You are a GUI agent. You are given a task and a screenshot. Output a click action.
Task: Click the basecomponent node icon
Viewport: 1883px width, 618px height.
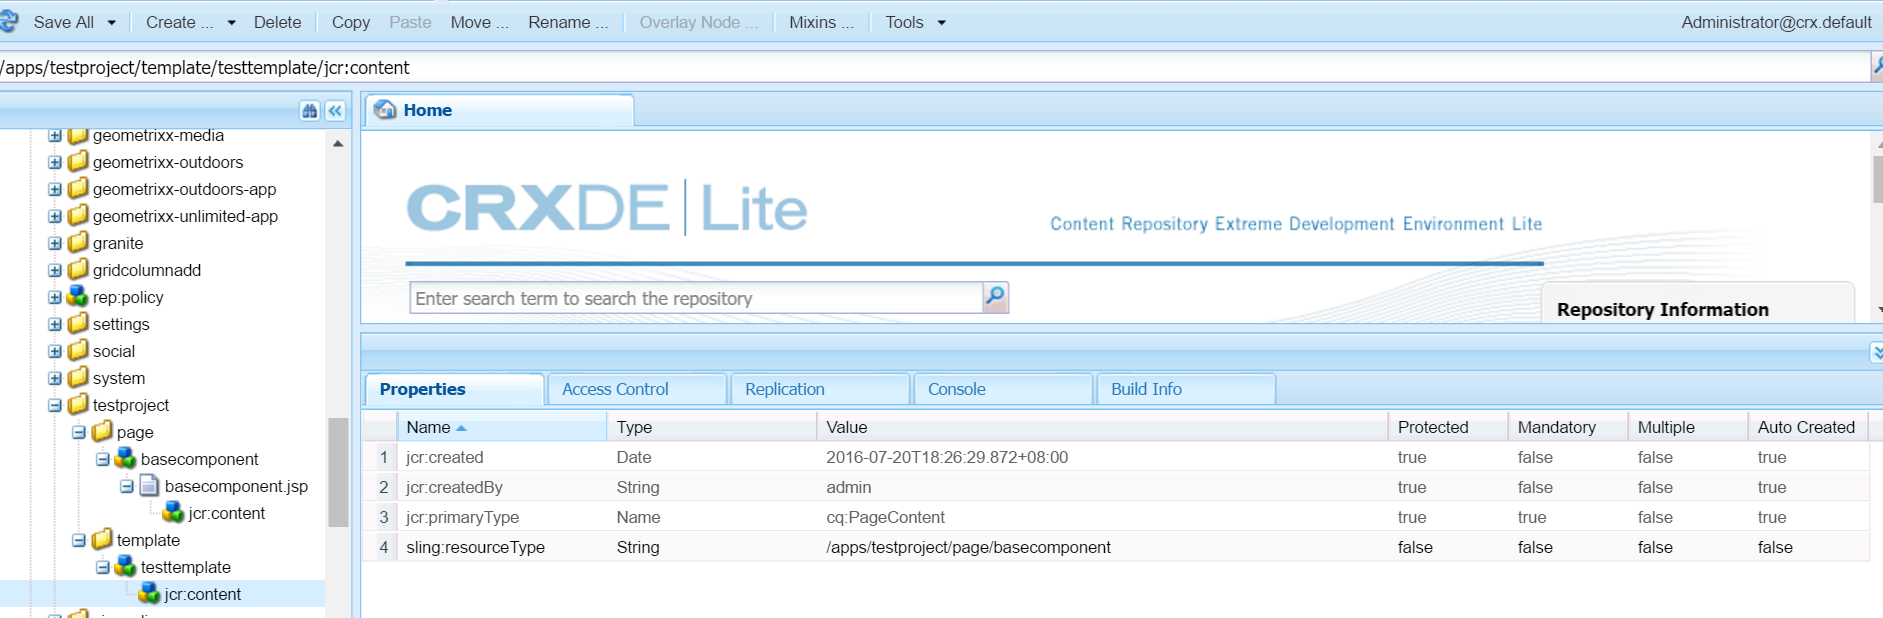point(126,458)
